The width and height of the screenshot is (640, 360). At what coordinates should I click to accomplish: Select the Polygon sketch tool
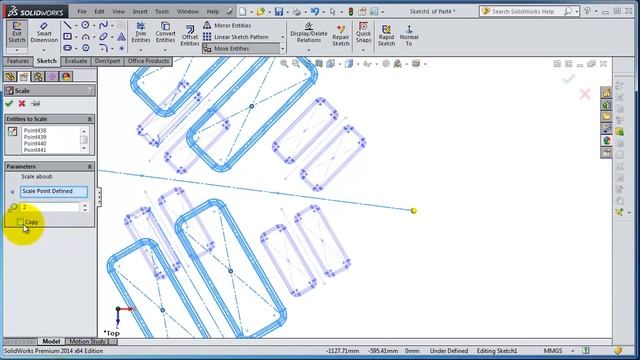[x=85, y=48]
